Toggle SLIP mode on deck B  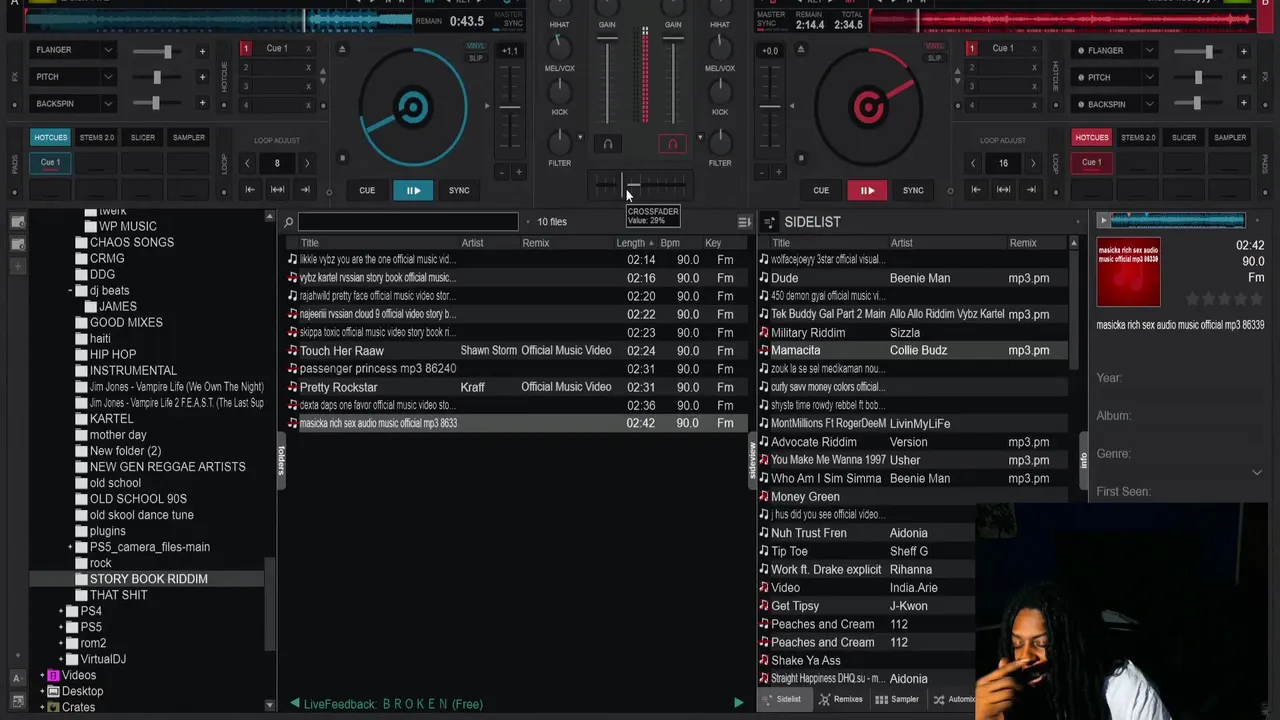[x=934, y=58]
